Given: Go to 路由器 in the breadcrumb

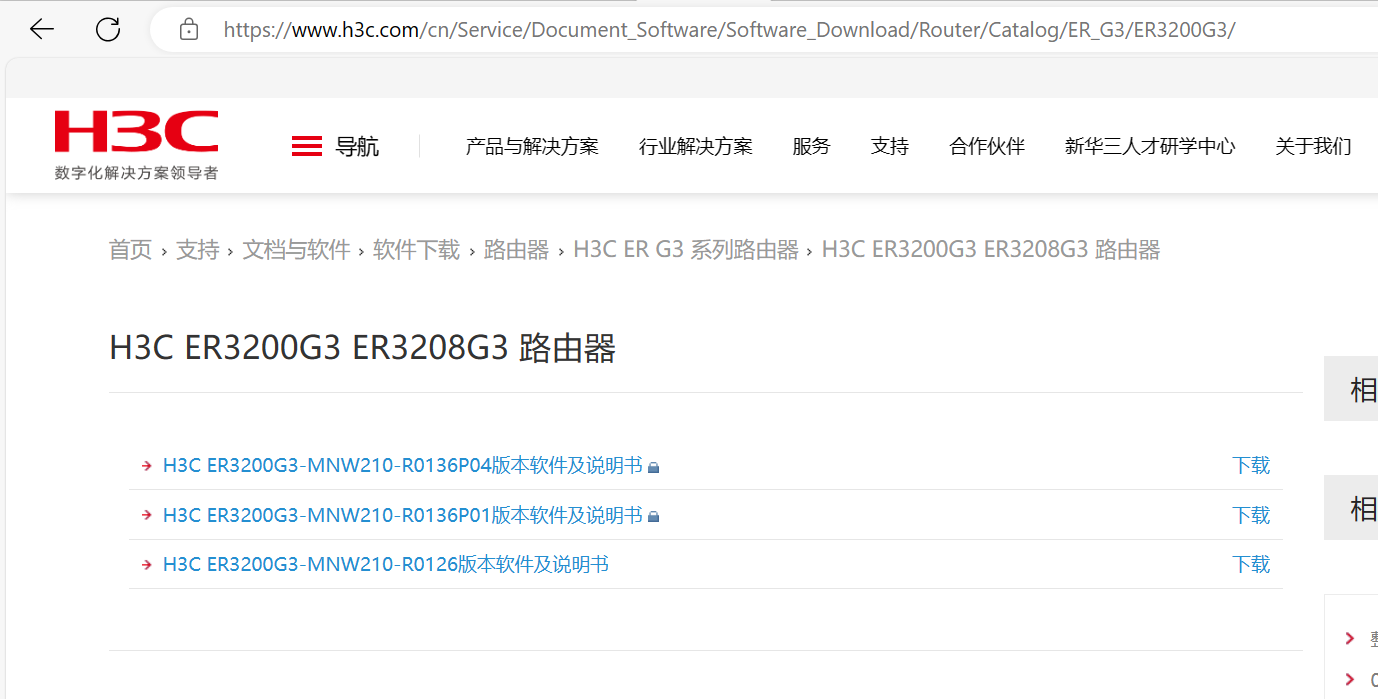Looking at the screenshot, I should (516, 250).
